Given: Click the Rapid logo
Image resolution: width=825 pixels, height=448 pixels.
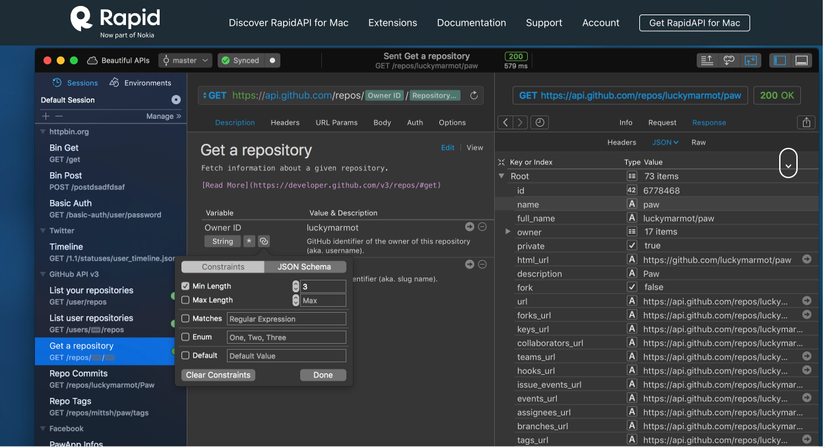Looking at the screenshot, I should pos(115,22).
